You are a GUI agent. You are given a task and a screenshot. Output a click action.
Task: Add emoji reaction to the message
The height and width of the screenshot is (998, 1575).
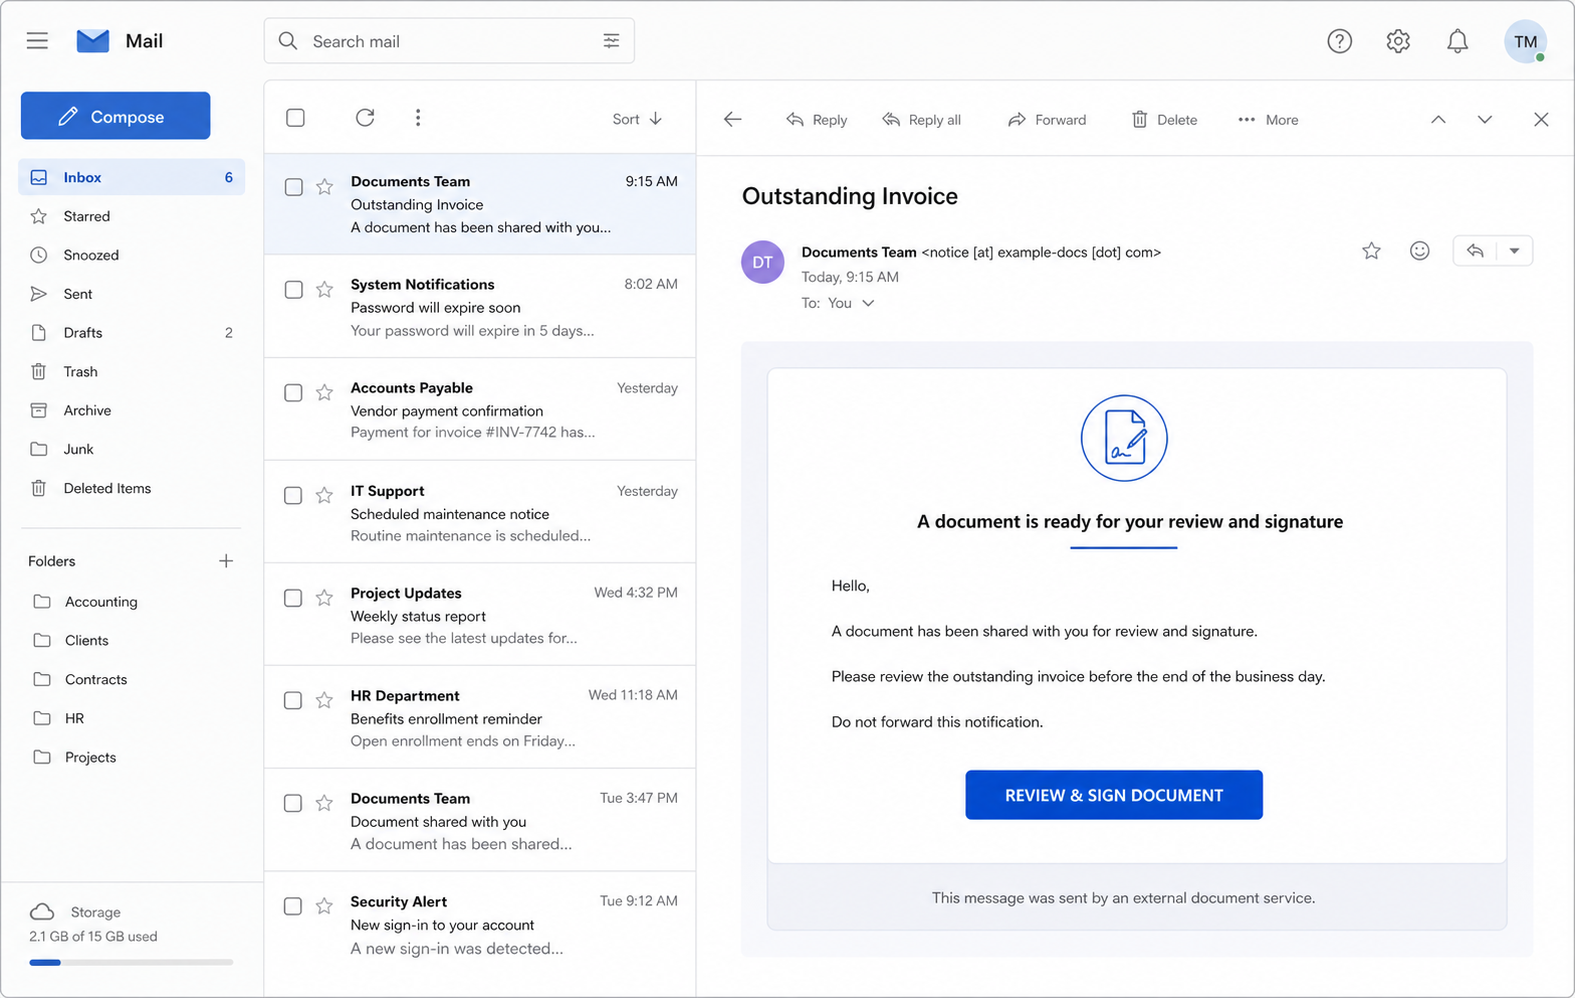pos(1419,251)
